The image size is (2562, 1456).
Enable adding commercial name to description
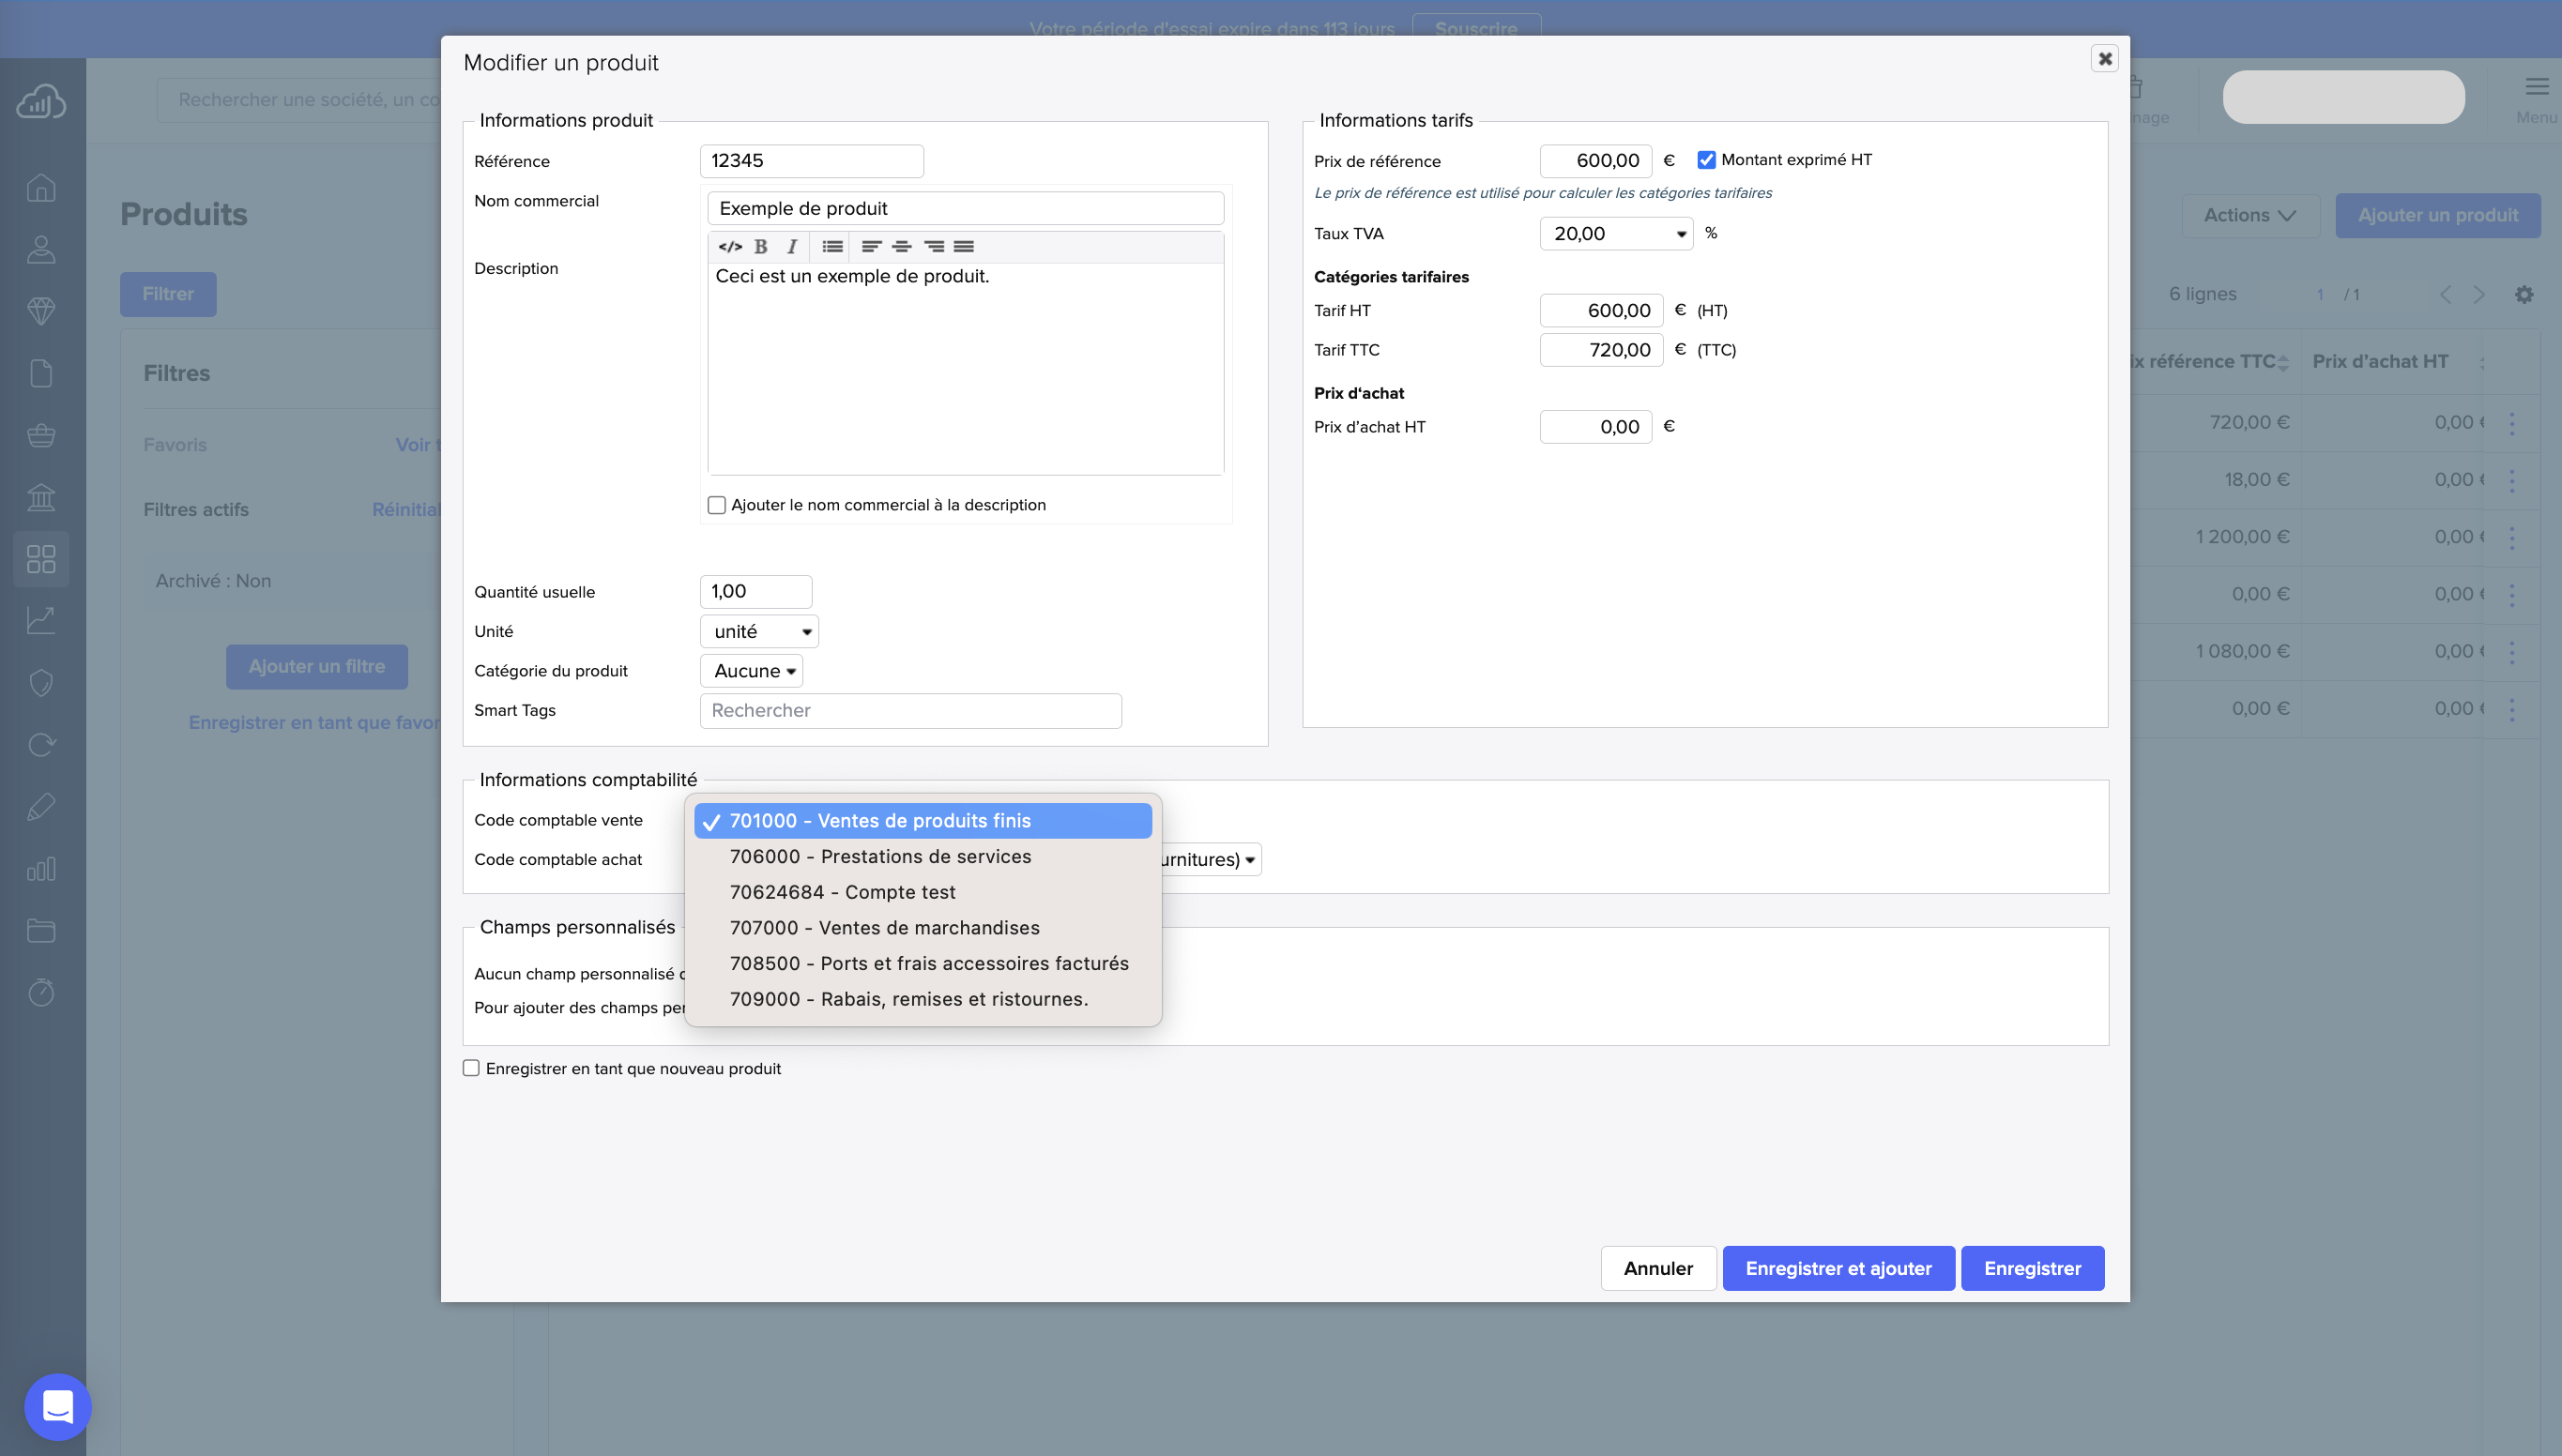point(717,505)
